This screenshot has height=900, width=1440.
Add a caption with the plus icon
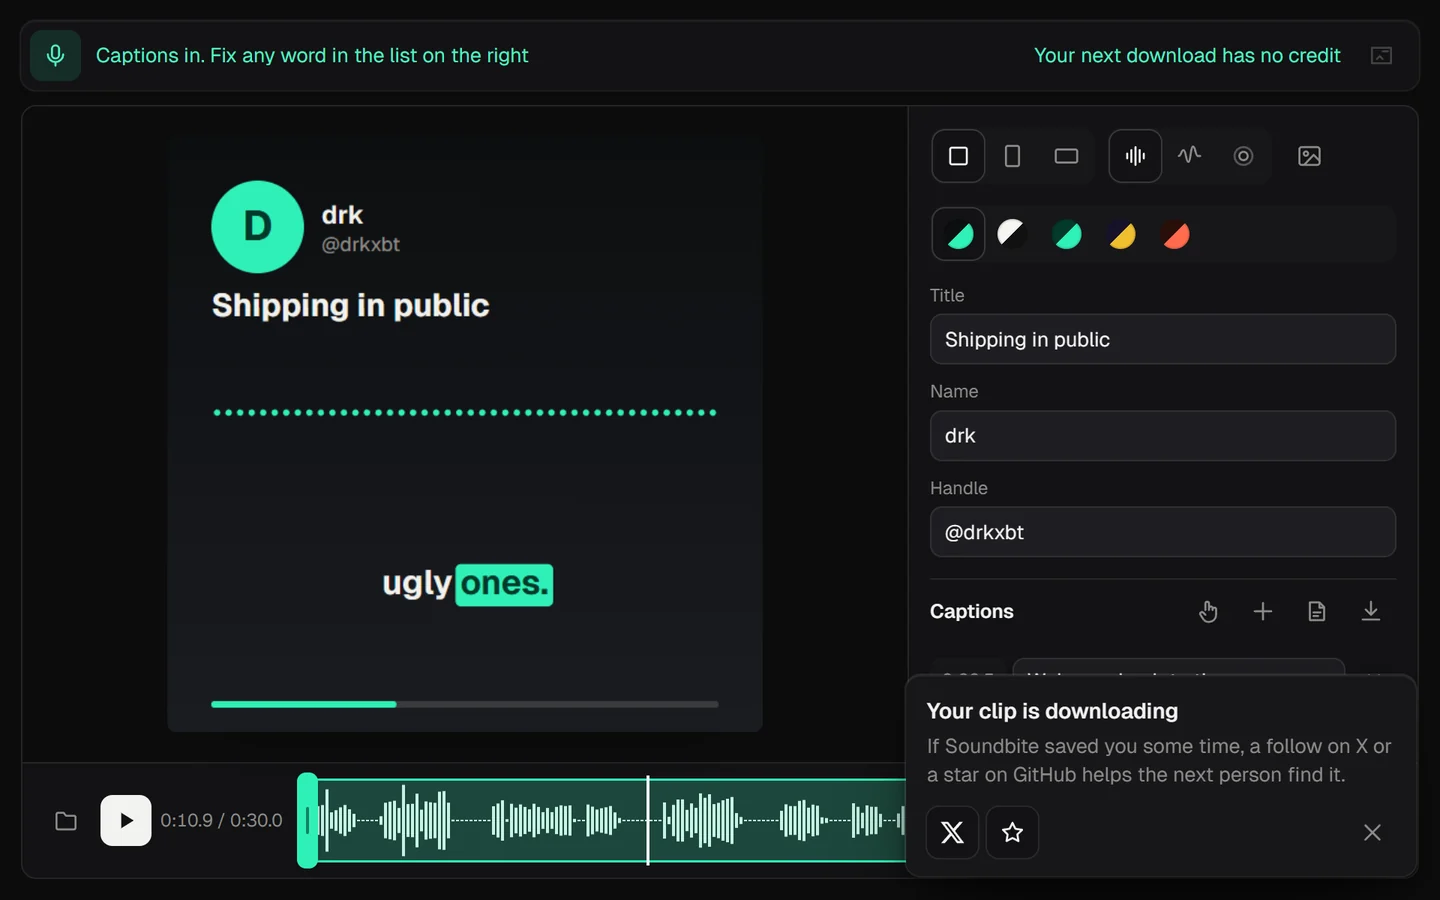pos(1263,611)
